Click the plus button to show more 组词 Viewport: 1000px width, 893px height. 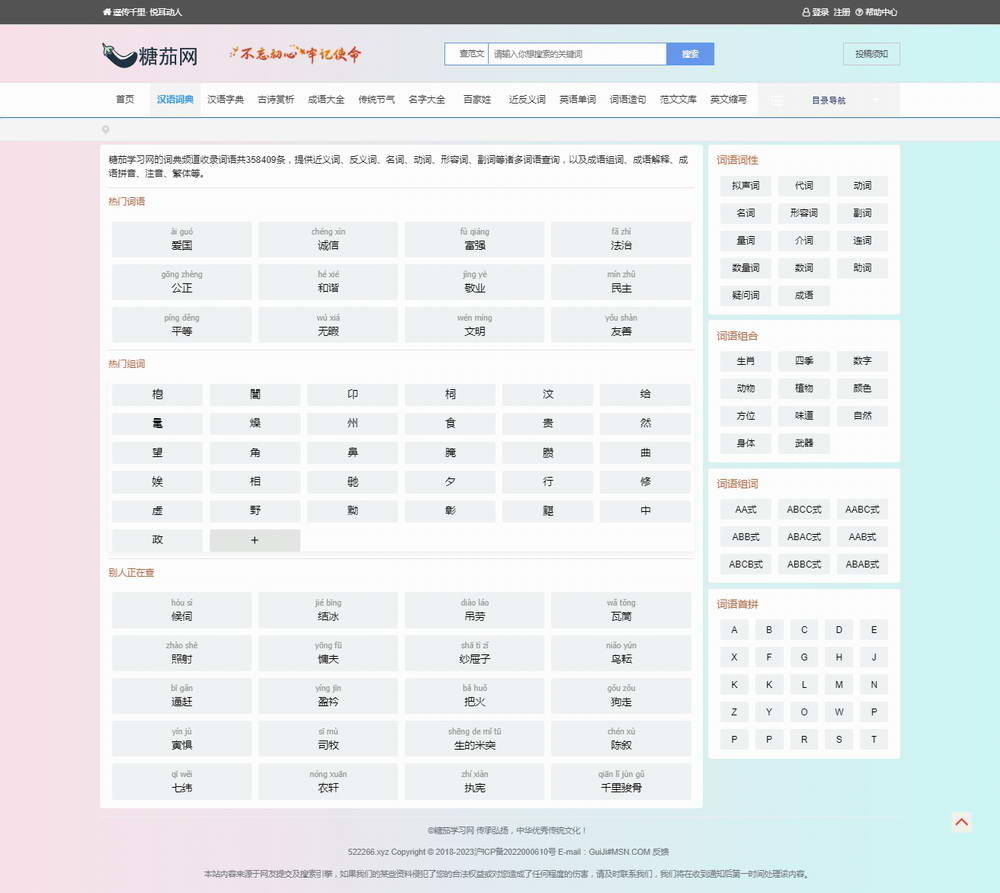point(254,540)
